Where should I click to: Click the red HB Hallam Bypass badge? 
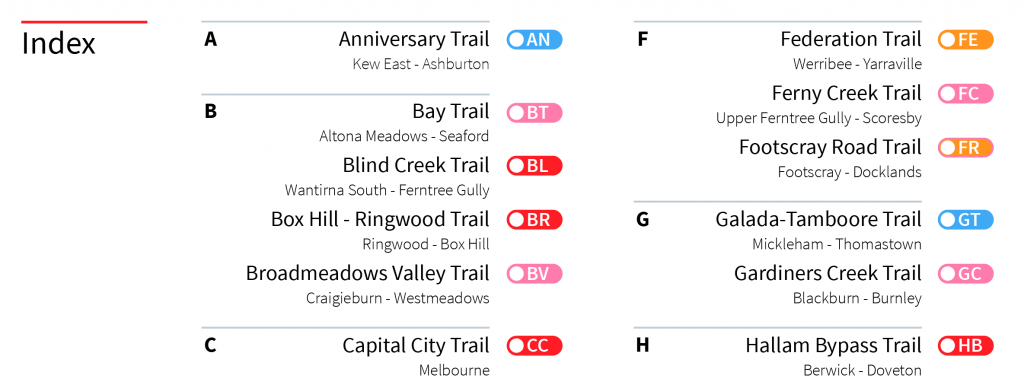click(965, 346)
